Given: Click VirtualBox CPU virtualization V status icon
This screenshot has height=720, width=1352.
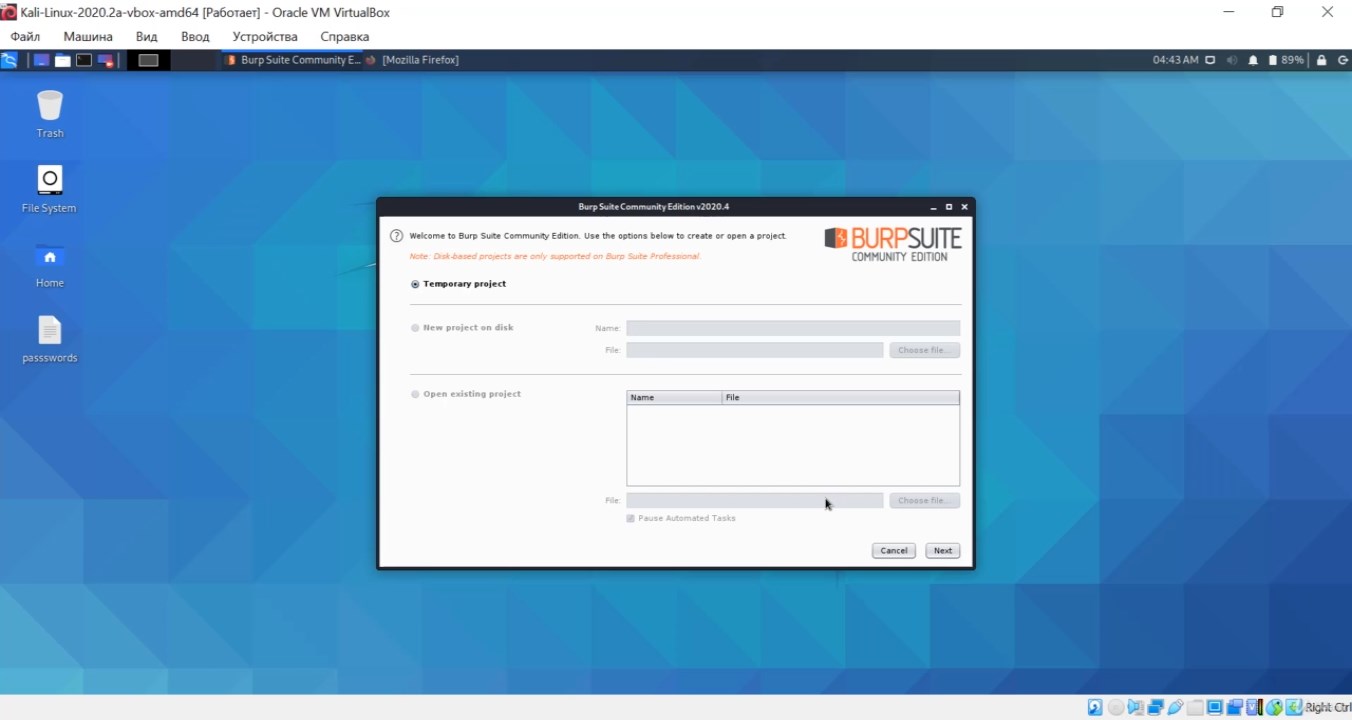Looking at the screenshot, I should (x=1254, y=708).
